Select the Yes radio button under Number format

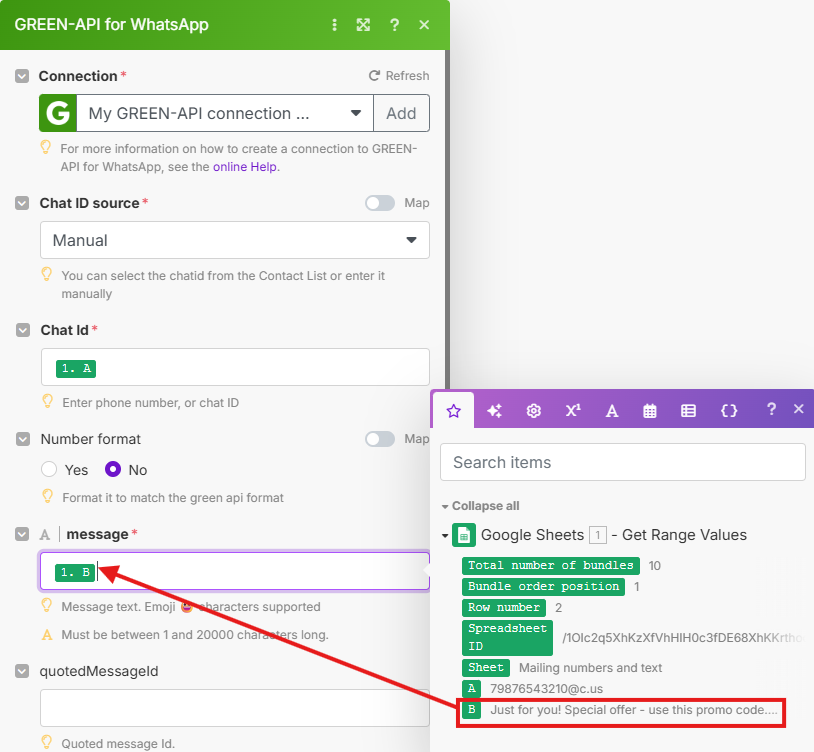point(50,470)
